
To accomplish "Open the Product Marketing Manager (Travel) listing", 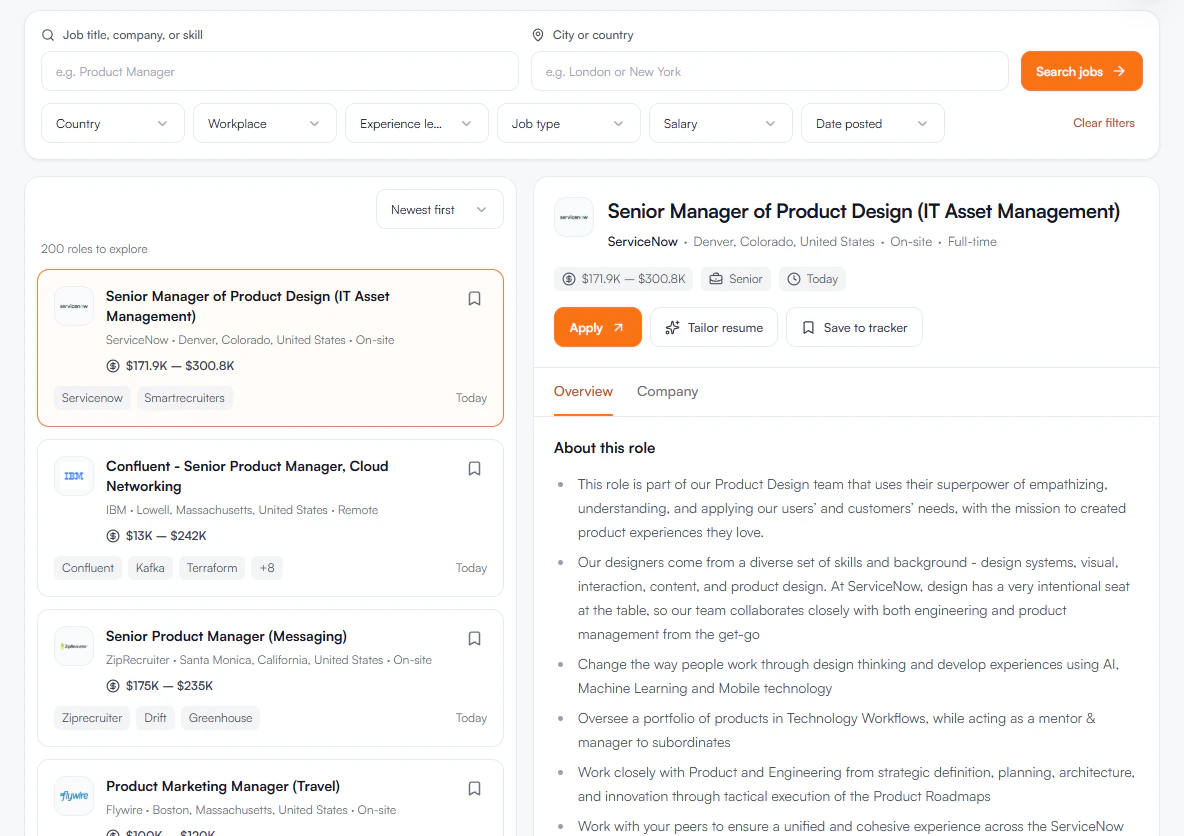I will 270,798.
